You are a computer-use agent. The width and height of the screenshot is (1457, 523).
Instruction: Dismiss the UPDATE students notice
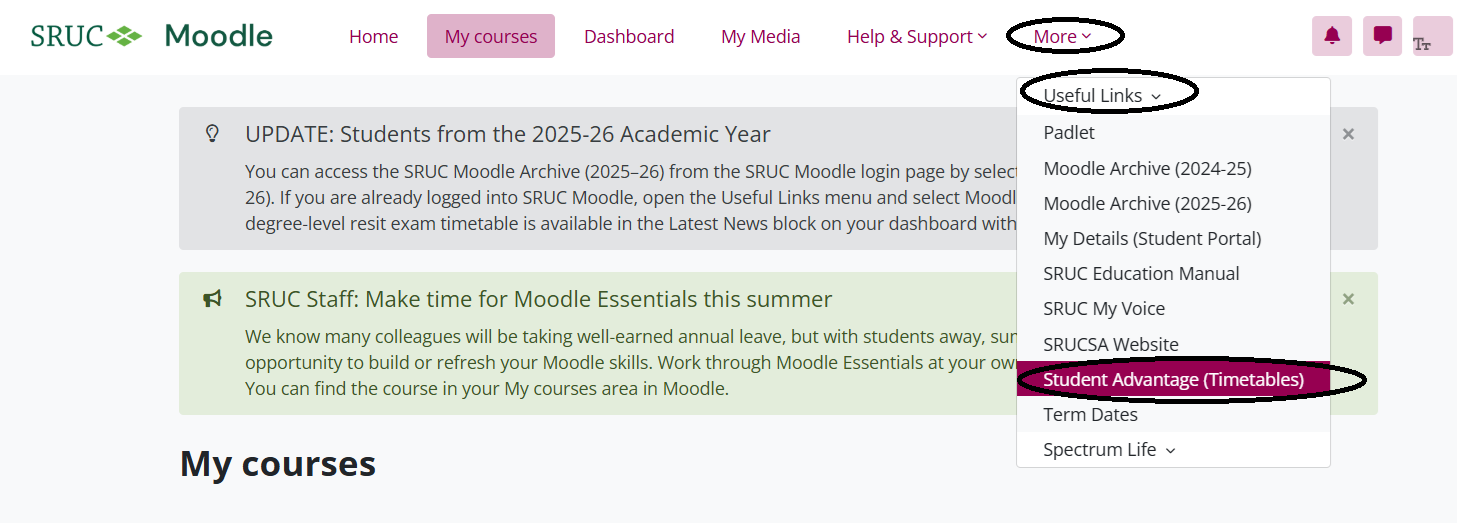point(1348,134)
